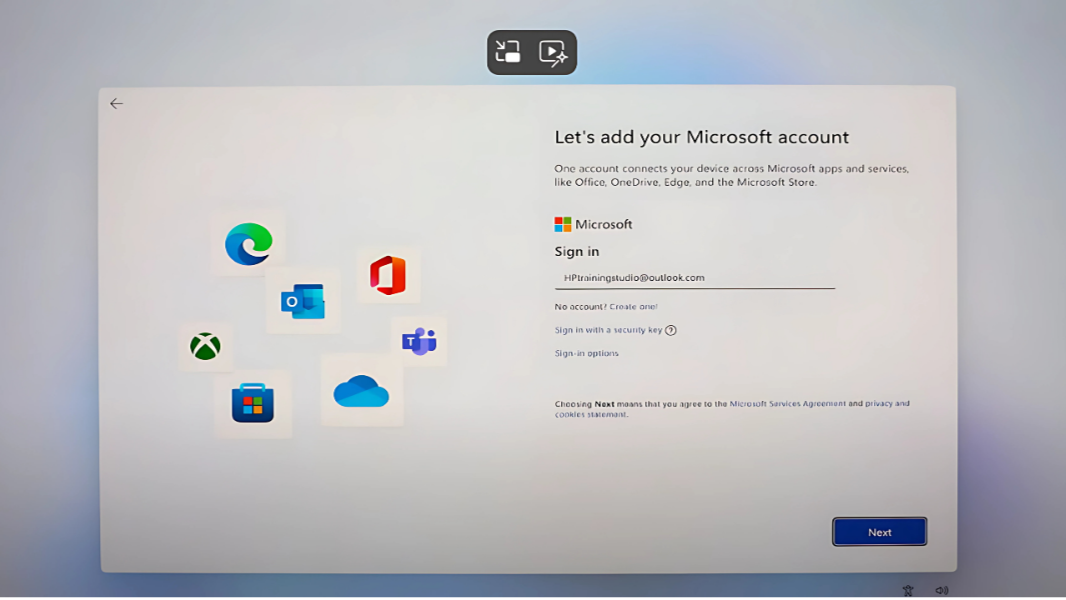Click the volume speaker icon

(942, 590)
